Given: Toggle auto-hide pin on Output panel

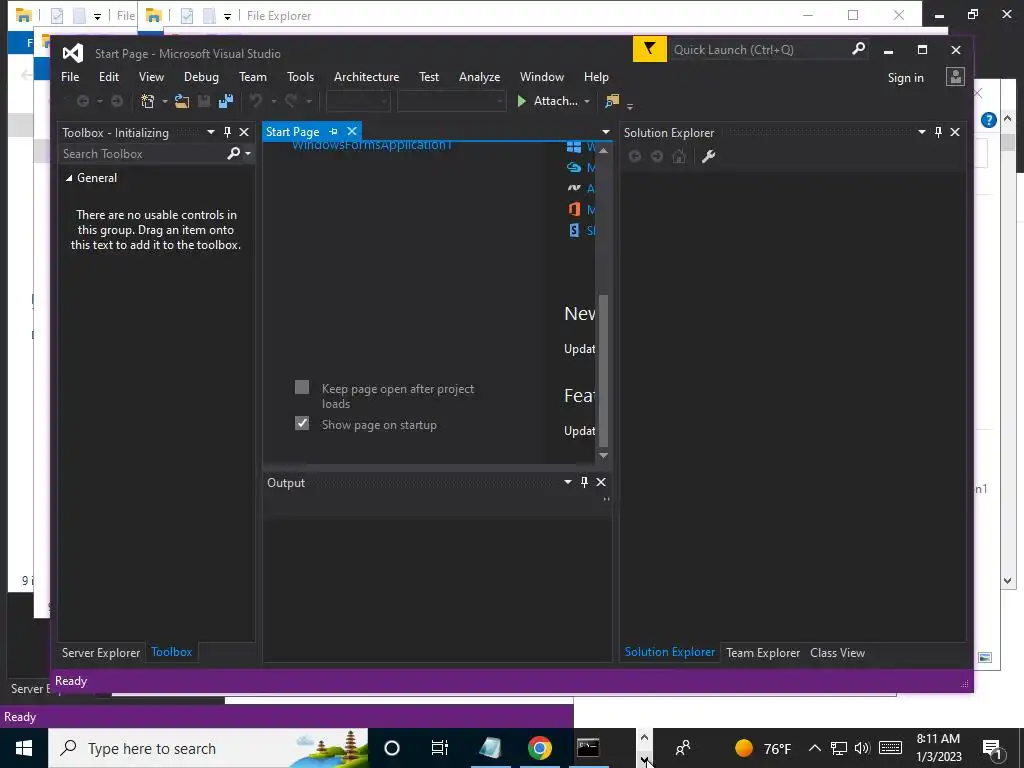Looking at the screenshot, I should [584, 482].
